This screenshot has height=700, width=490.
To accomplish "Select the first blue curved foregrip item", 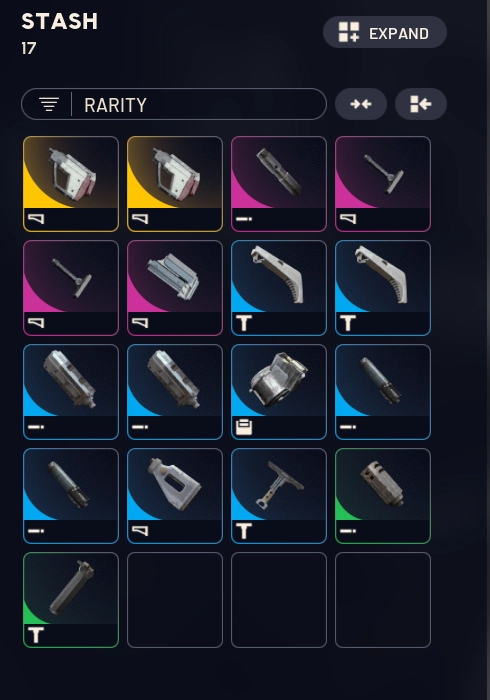I will tap(279, 288).
